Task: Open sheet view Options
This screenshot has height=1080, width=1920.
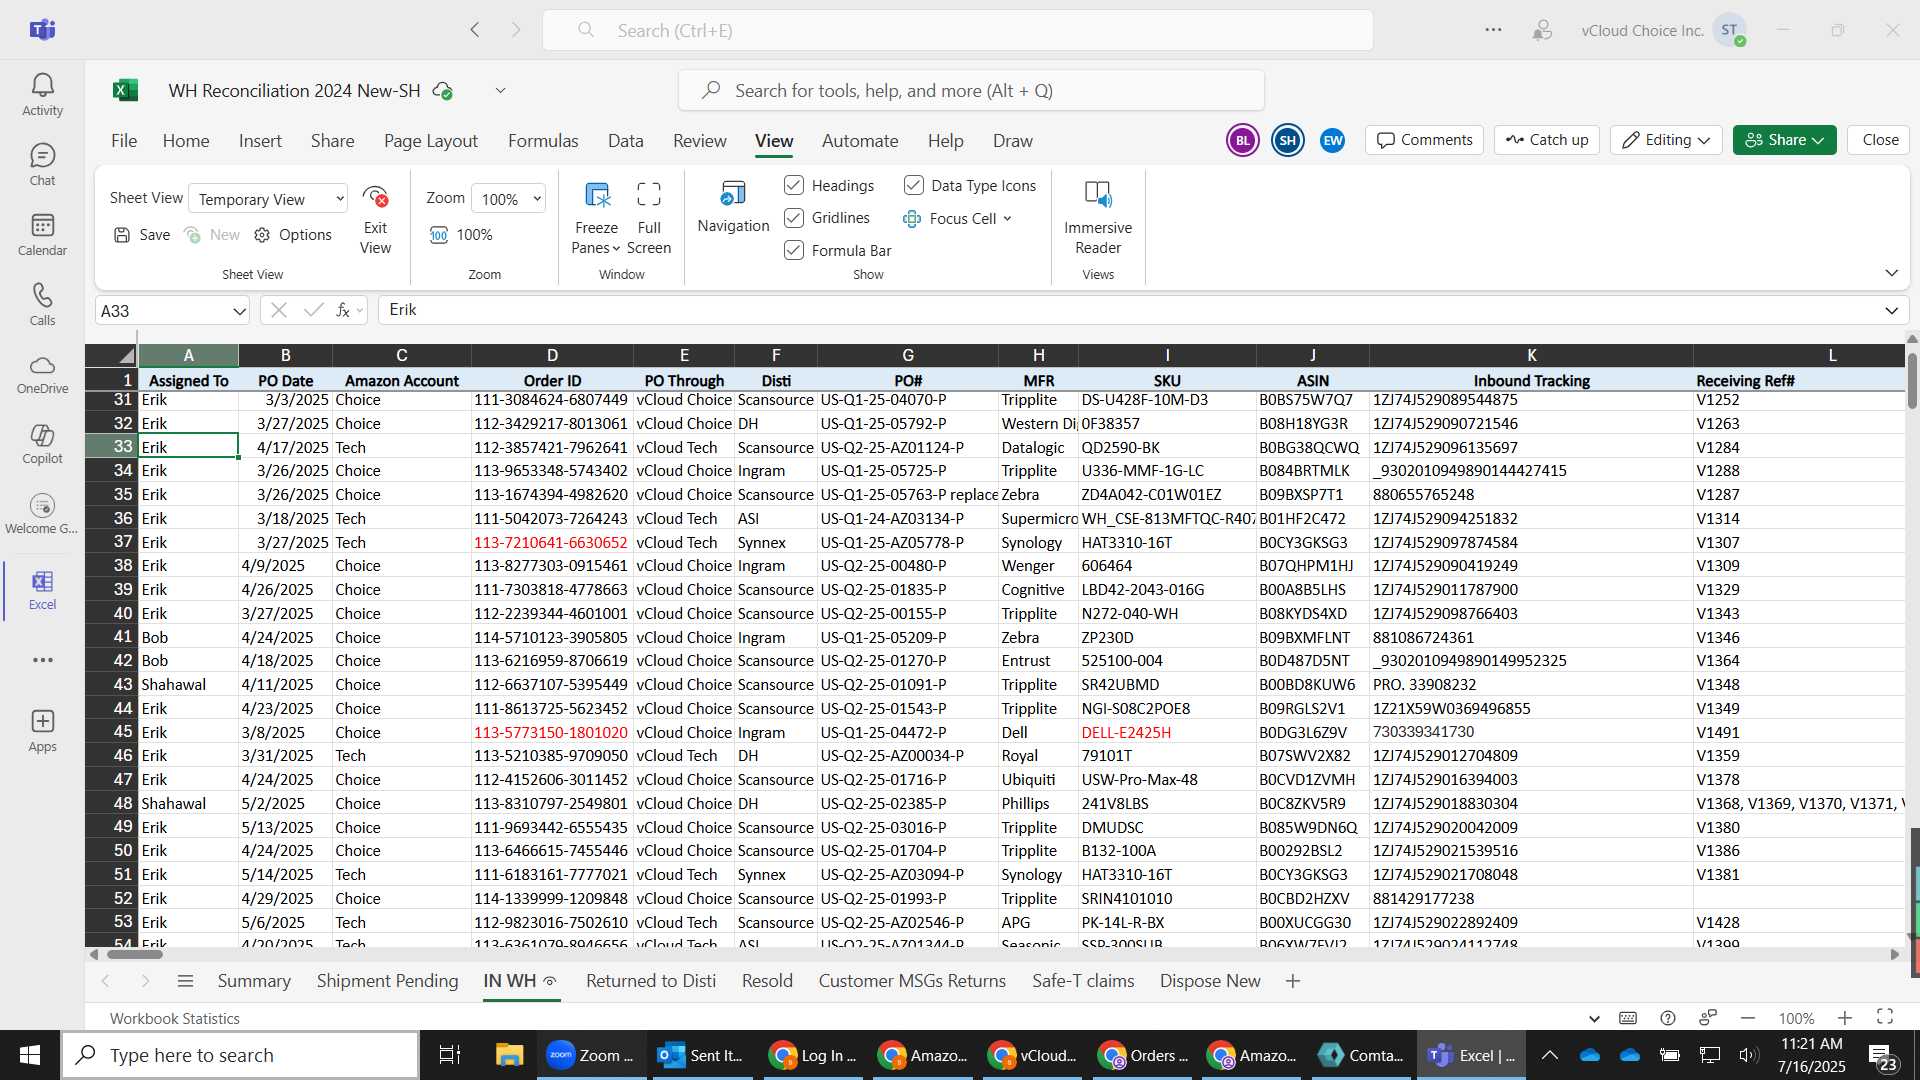Action: [293, 235]
